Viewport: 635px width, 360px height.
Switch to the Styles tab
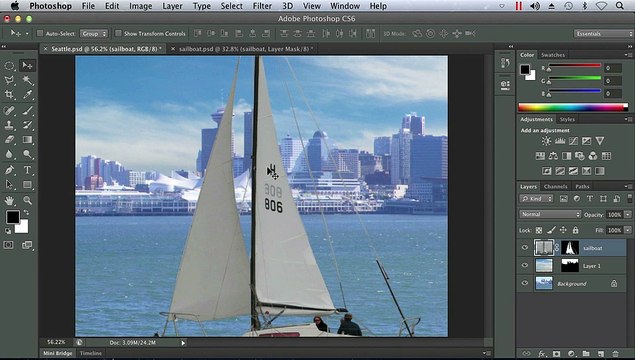pyautogui.click(x=567, y=119)
